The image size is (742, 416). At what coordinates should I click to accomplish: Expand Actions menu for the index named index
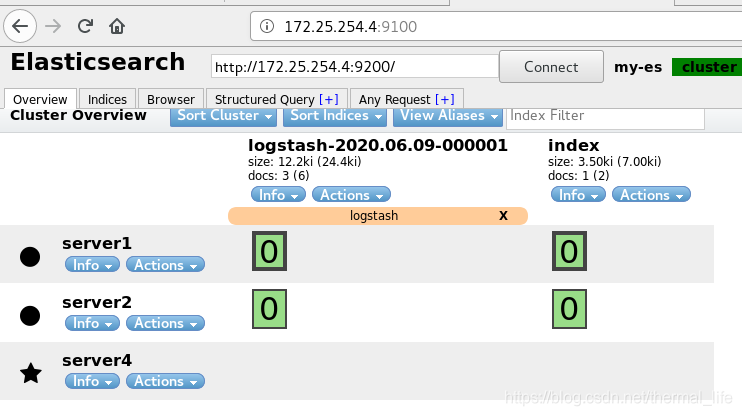pos(651,195)
